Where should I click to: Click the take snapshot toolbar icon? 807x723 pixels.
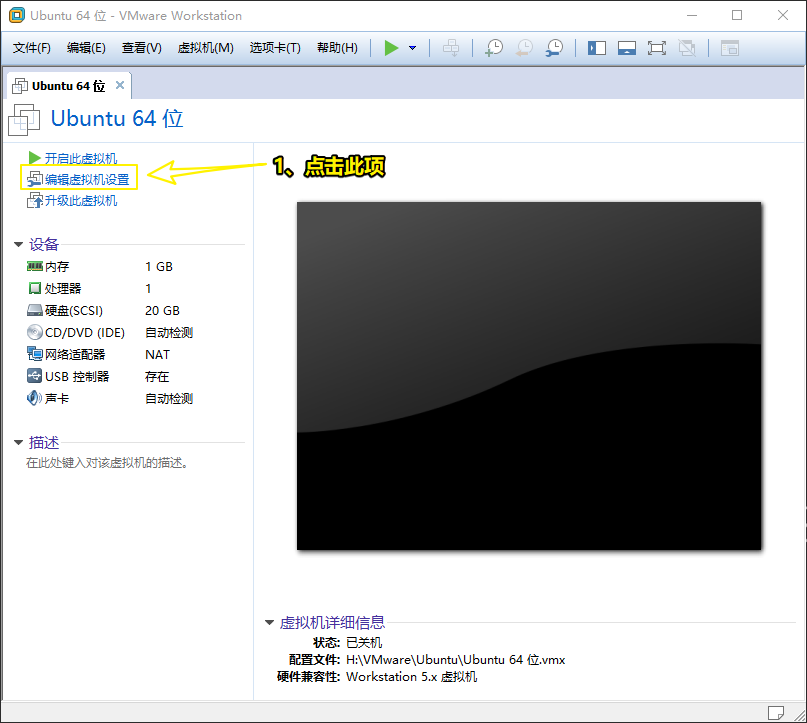(x=494, y=48)
